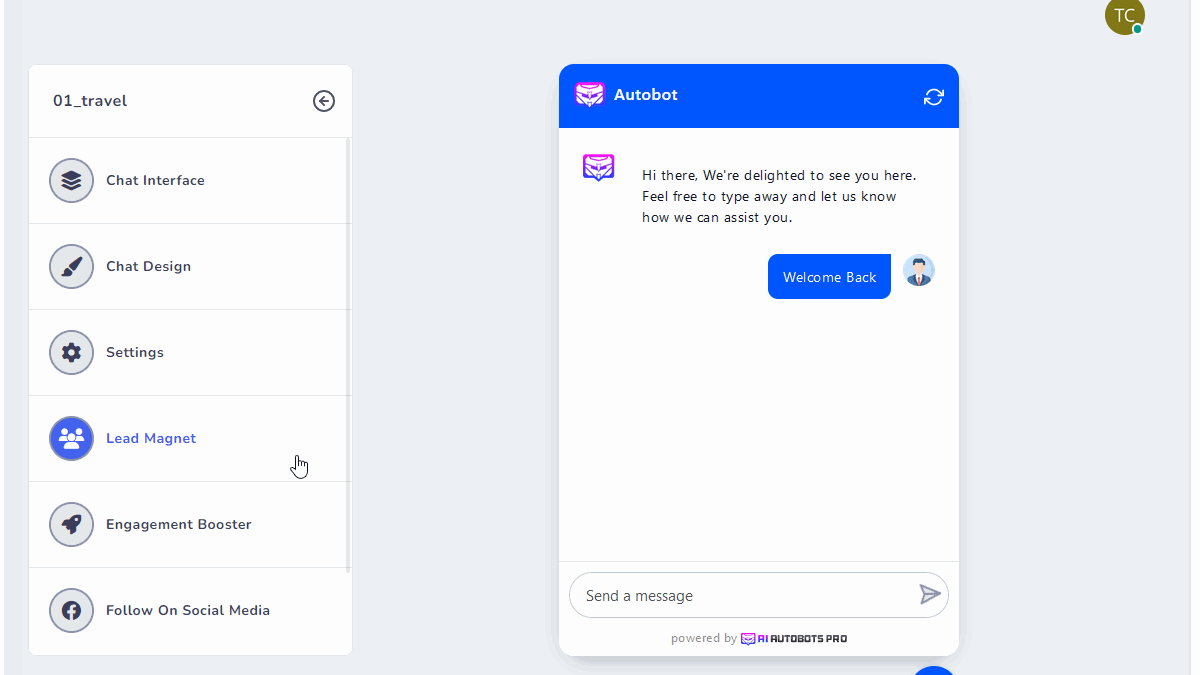Click the Settings gear icon
1200x675 pixels.
coord(71,353)
